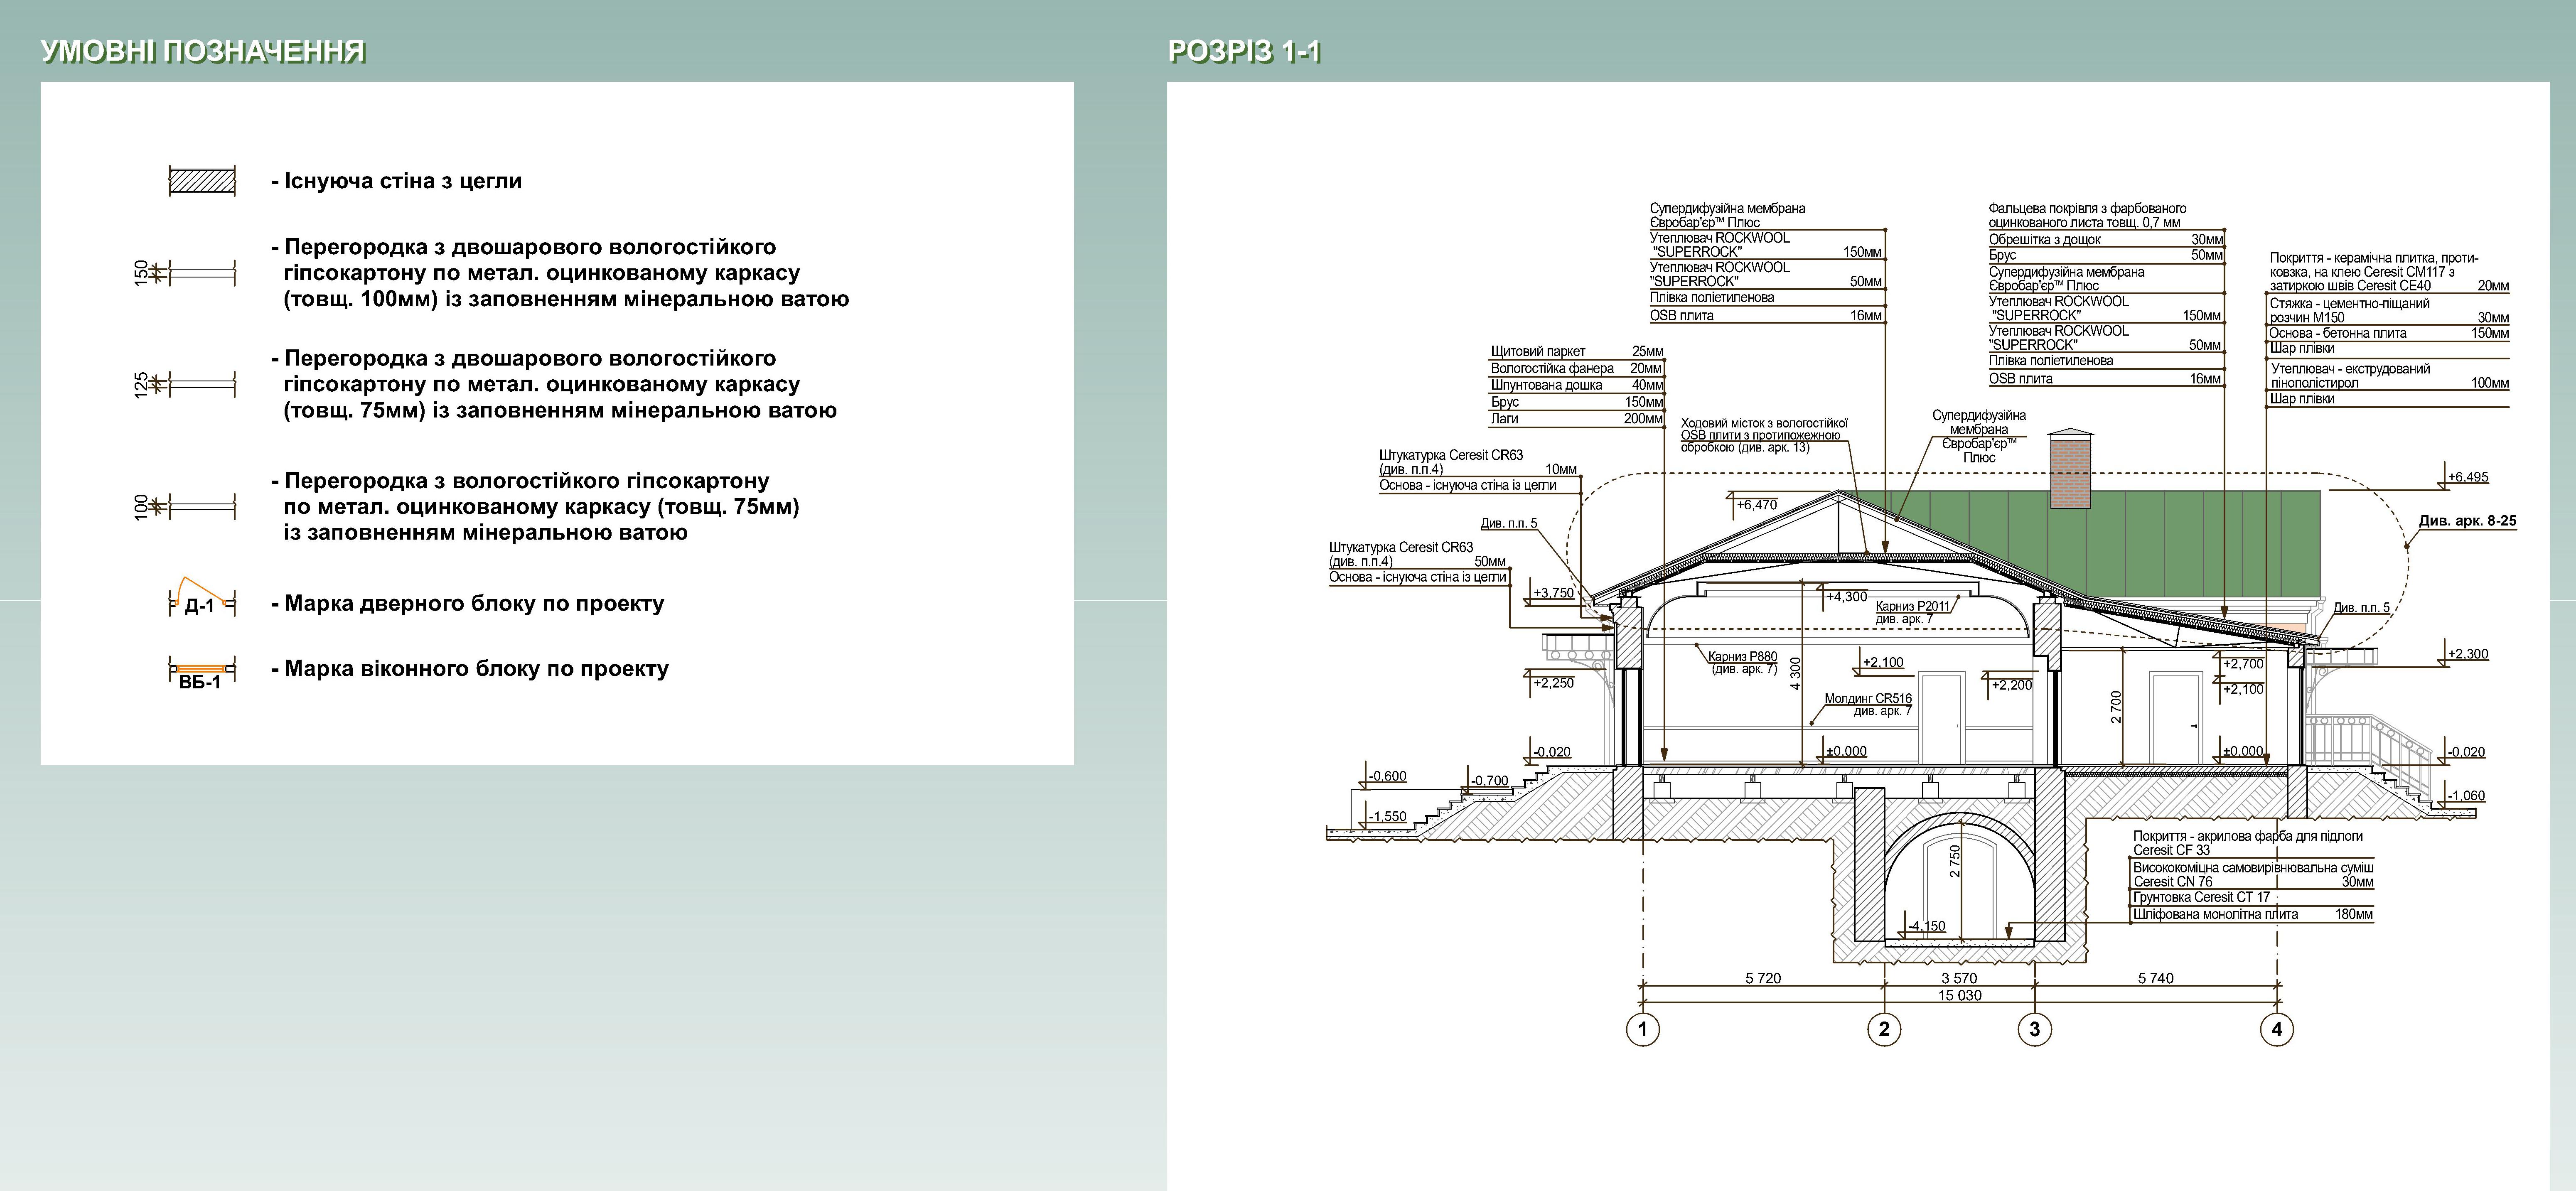Click axis marker circle 2
This screenshot has height=1191, width=2576.
click(1884, 1029)
